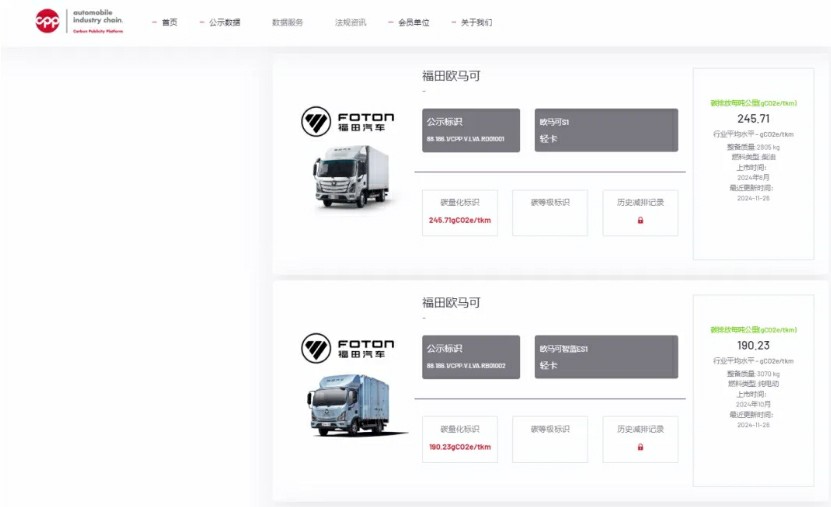This screenshot has width=831, height=507.
Task: Click the lock icon under 245.71 card's 历史减排记录
Action: click(x=640, y=220)
